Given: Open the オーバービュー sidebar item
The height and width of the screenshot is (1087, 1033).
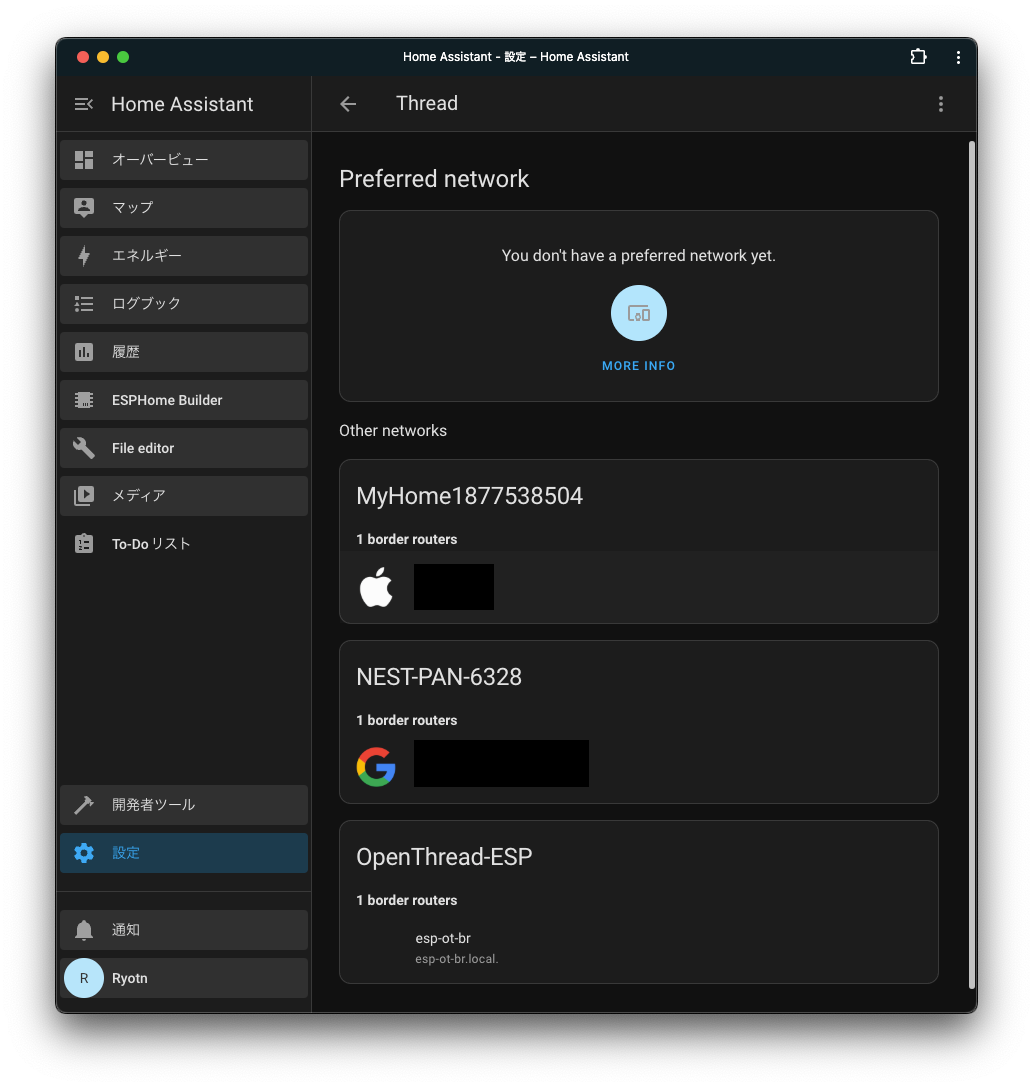Looking at the screenshot, I should pyautogui.click(x=184, y=160).
